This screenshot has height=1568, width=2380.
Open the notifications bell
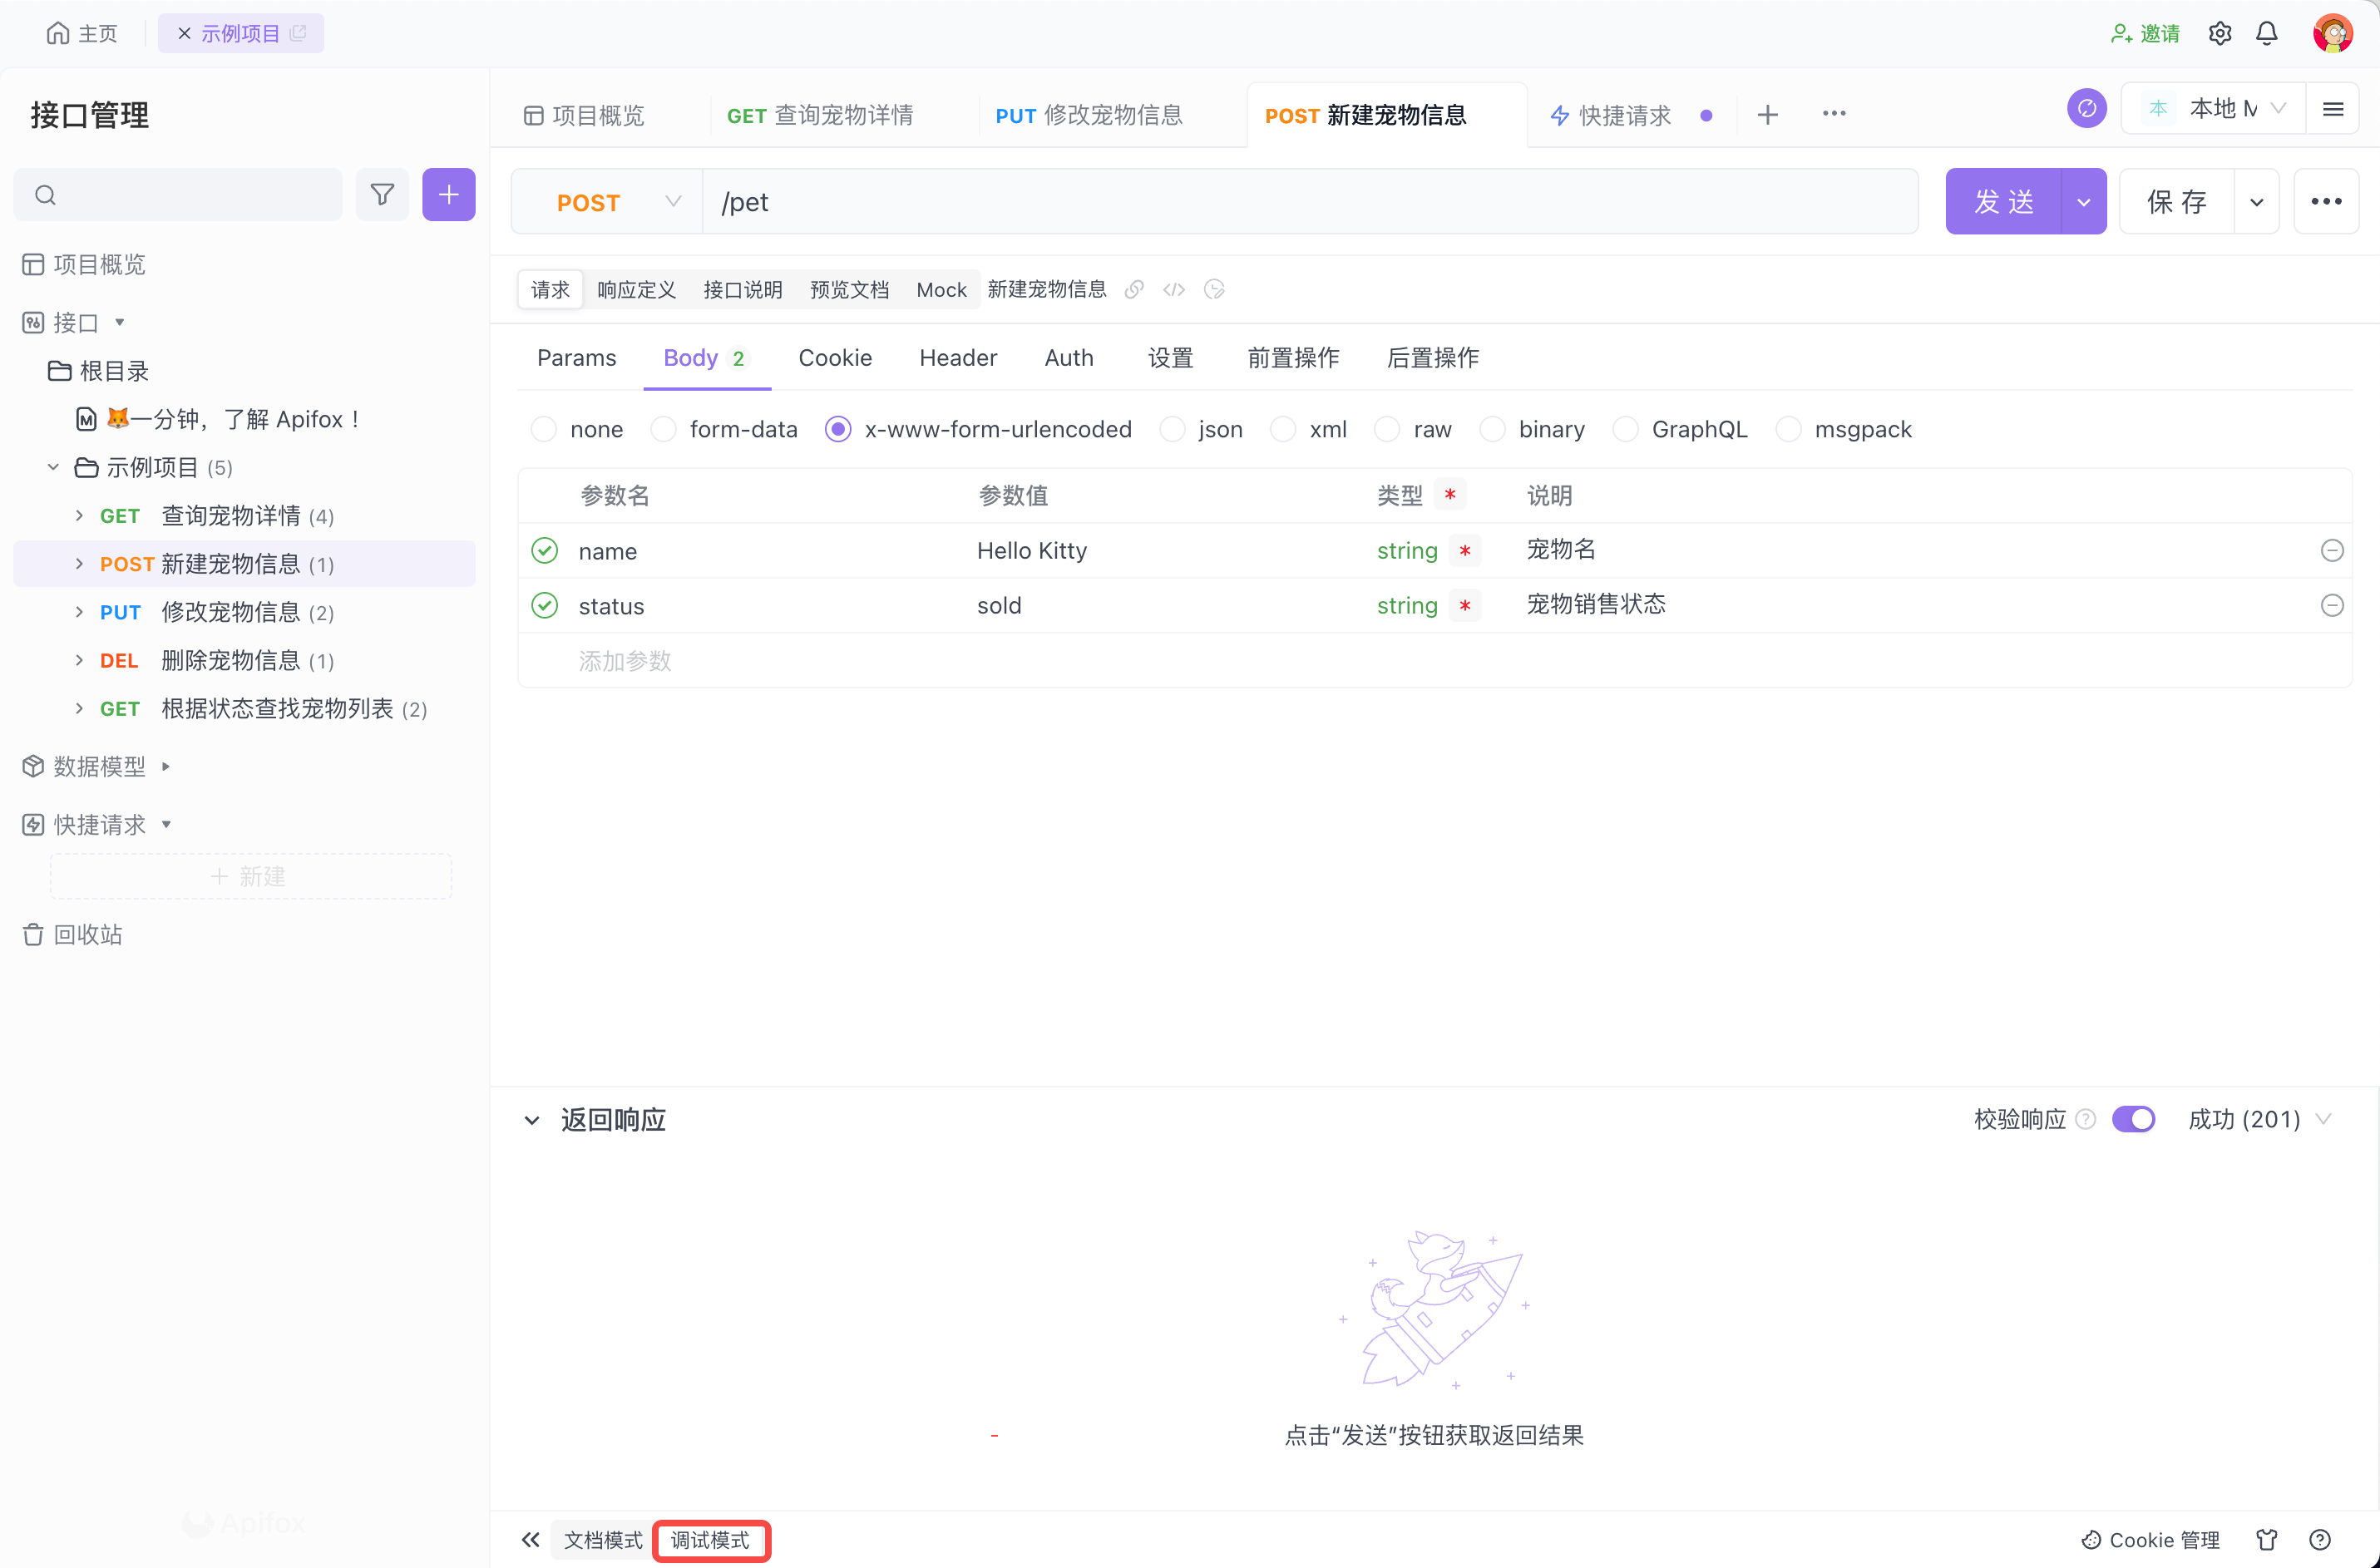point(2267,33)
